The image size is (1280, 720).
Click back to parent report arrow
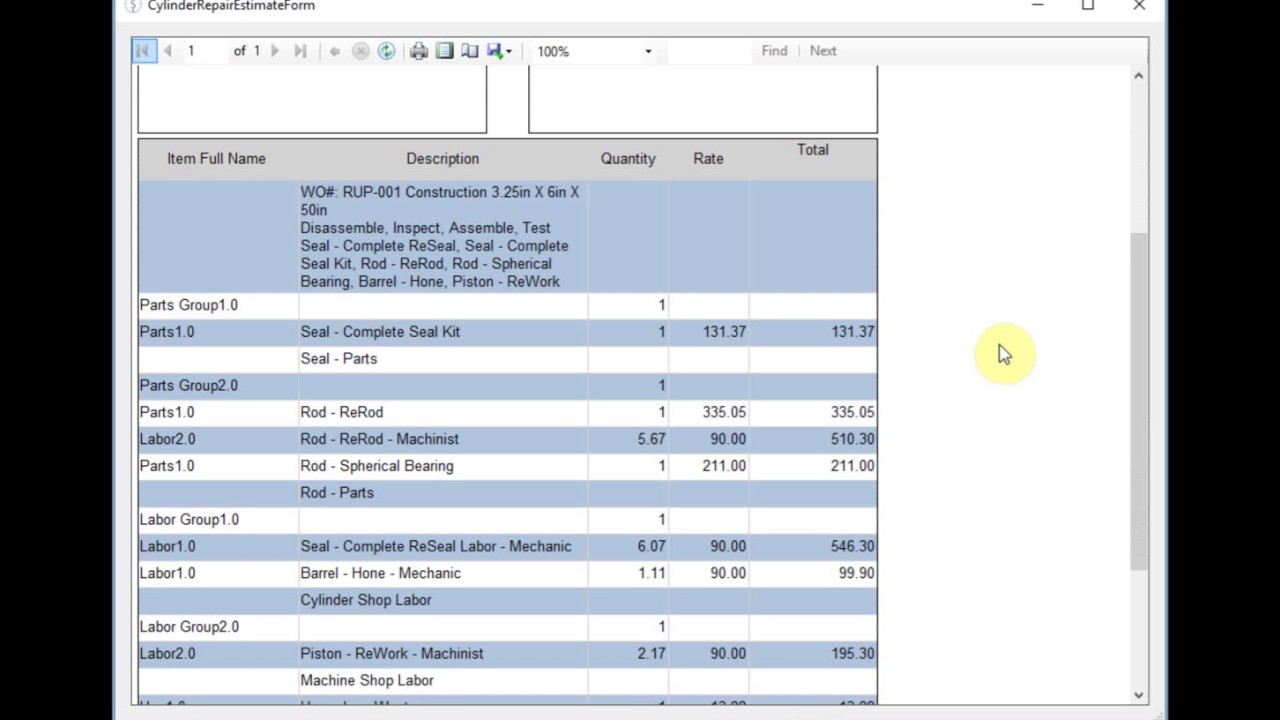335,51
